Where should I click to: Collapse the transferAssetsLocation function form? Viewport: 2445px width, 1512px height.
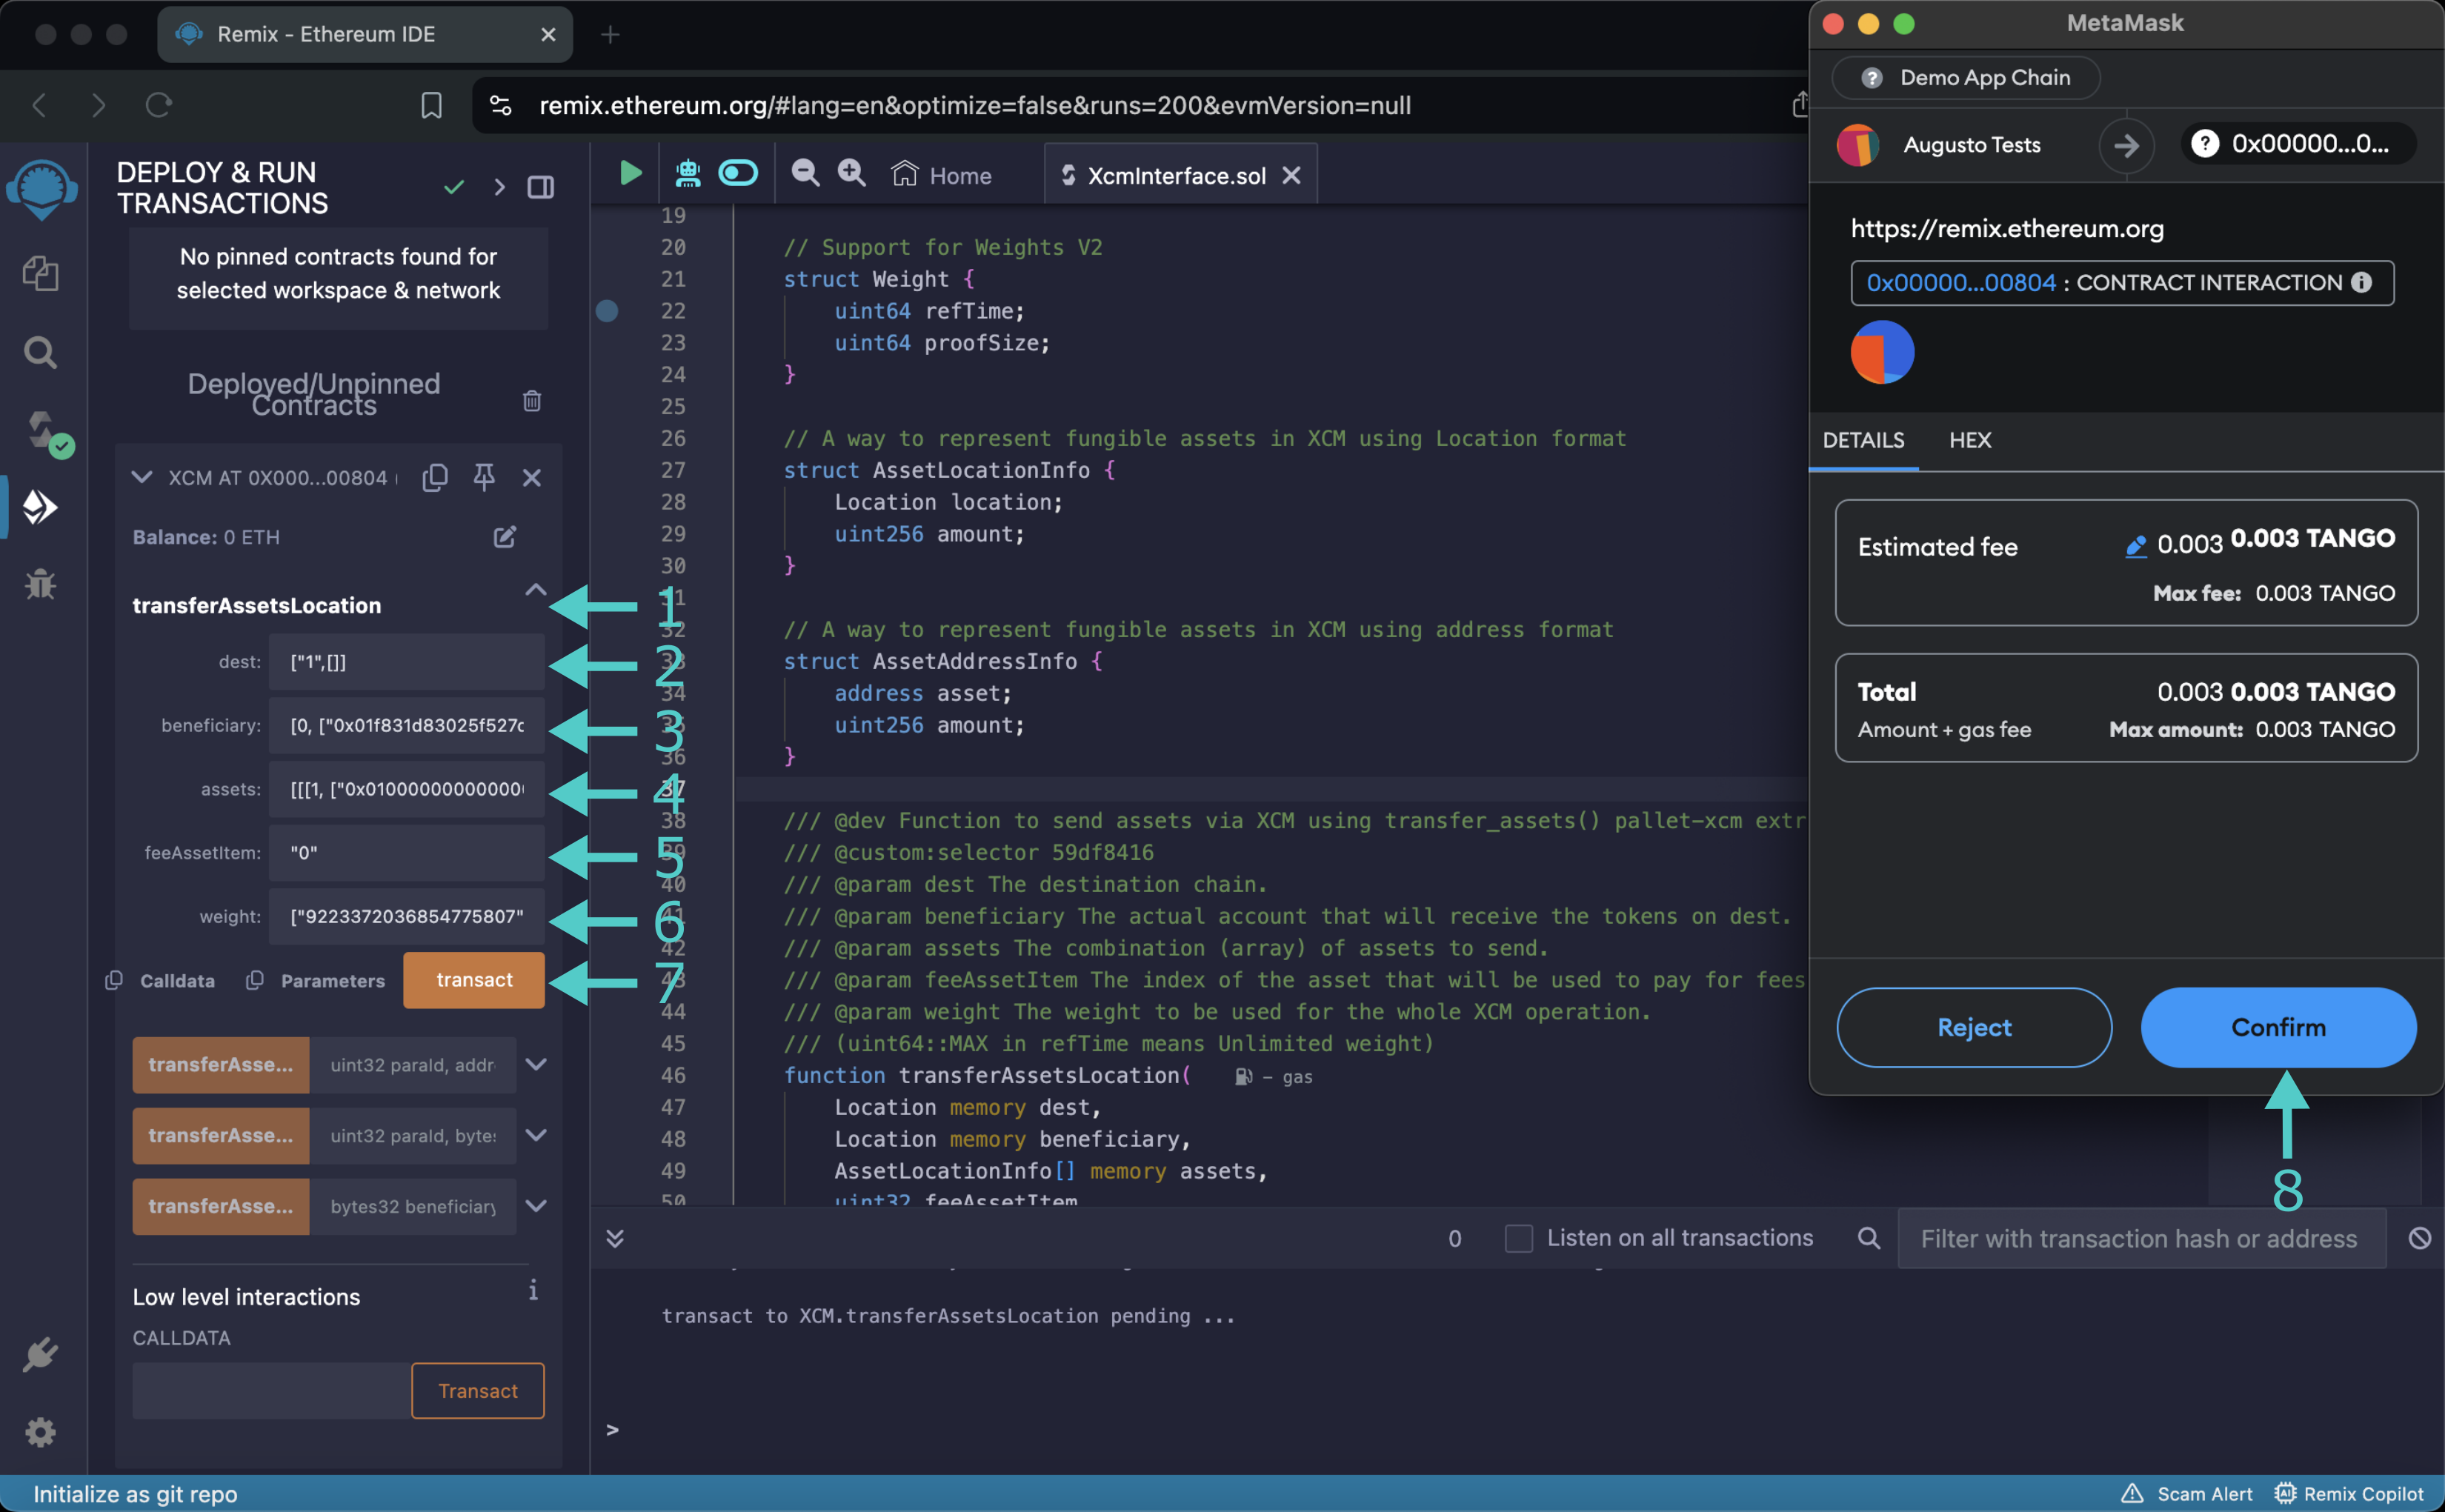[536, 590]
